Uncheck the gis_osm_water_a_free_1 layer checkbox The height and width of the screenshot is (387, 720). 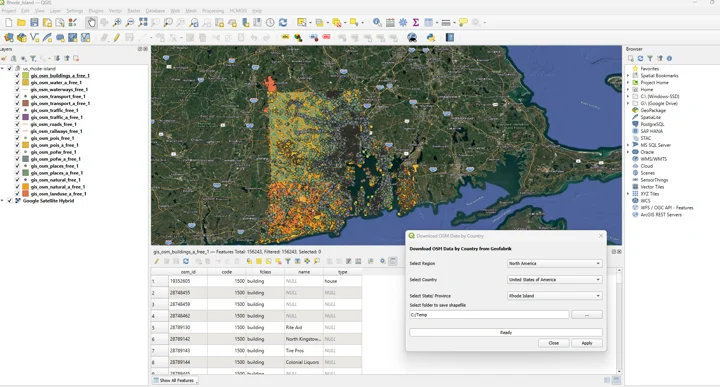(17, 83)
